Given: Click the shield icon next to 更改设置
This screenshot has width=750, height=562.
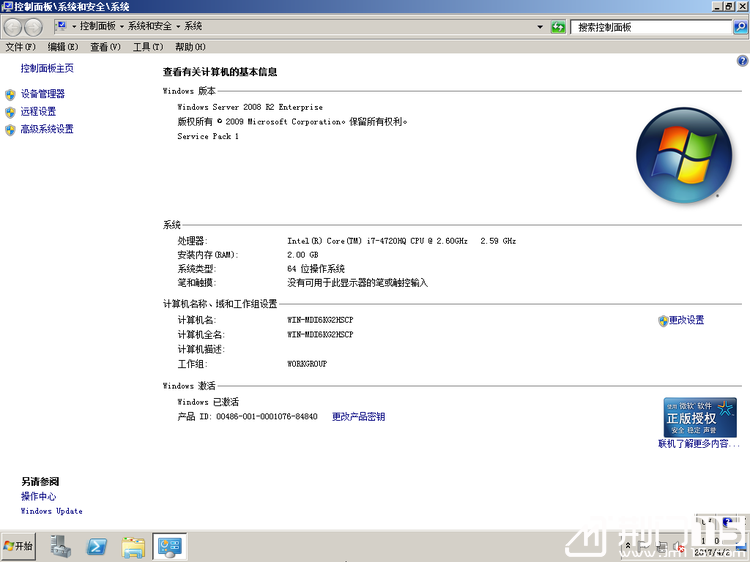Looking at the screenshot, I should click(x=663, y=321).
